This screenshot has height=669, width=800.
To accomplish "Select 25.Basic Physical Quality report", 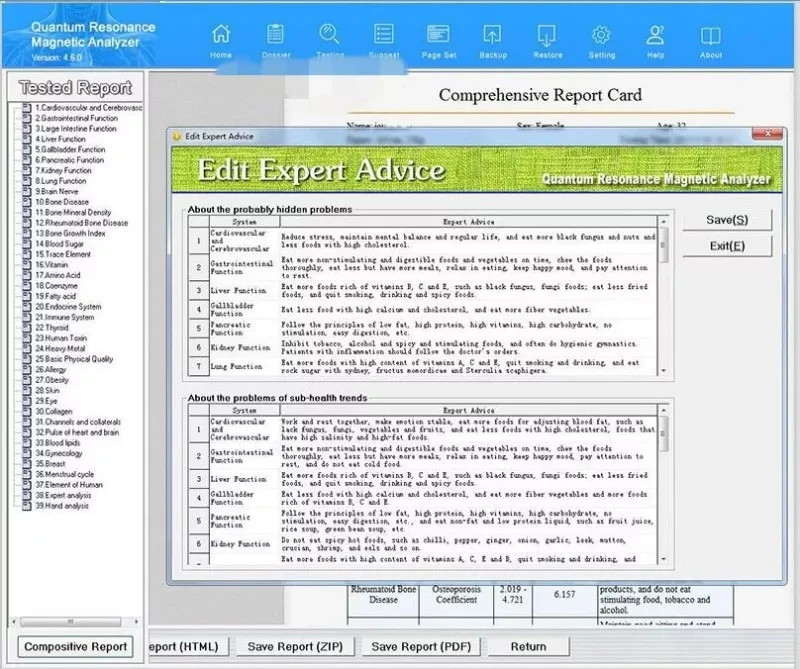I will coord(74,359).
